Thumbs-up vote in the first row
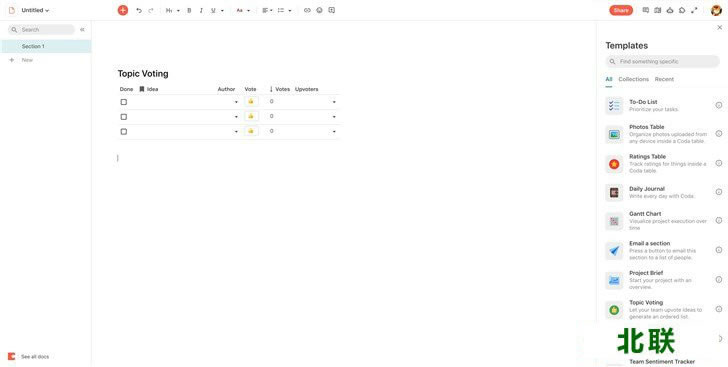The width and height of the screenshot is (728, 367). [251, 101]
